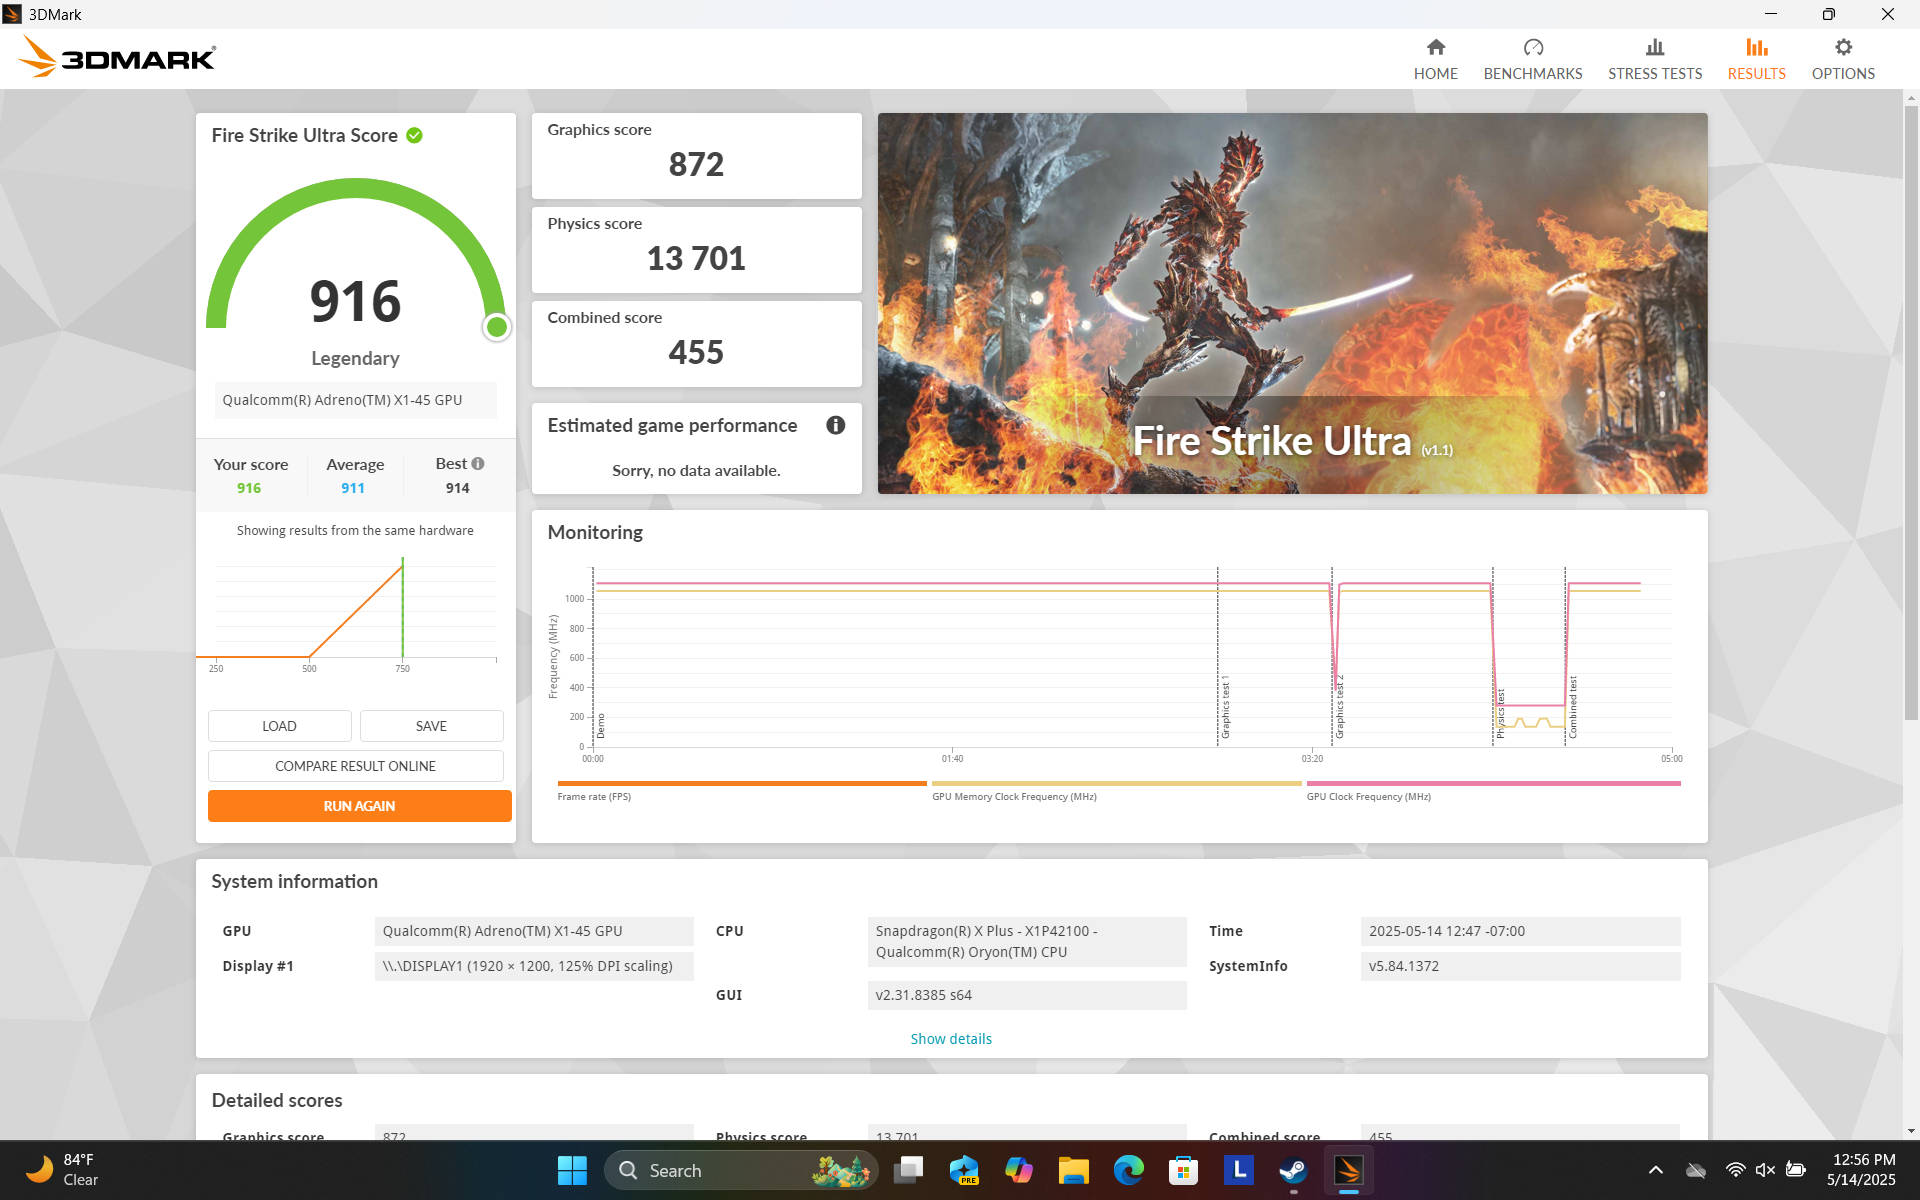Click the Load result button
The image size is (1920, 1200).
[x=279, y=726]
